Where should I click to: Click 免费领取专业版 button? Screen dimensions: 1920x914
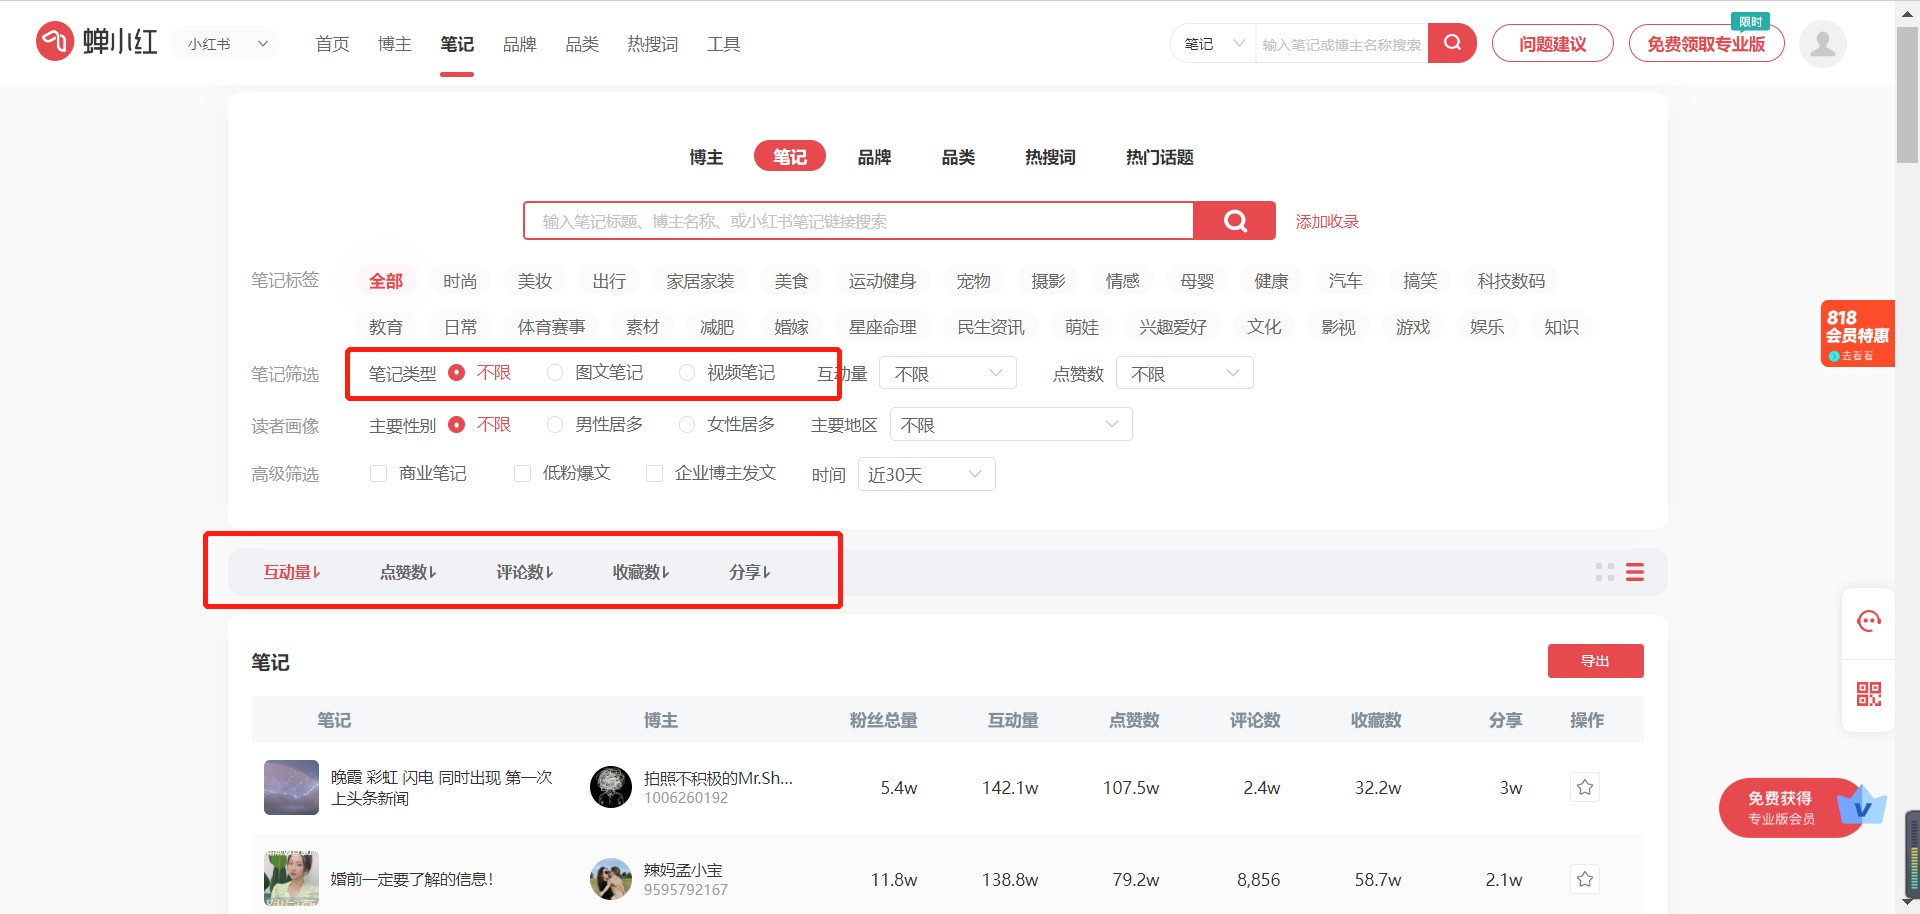pos(1706,44)
